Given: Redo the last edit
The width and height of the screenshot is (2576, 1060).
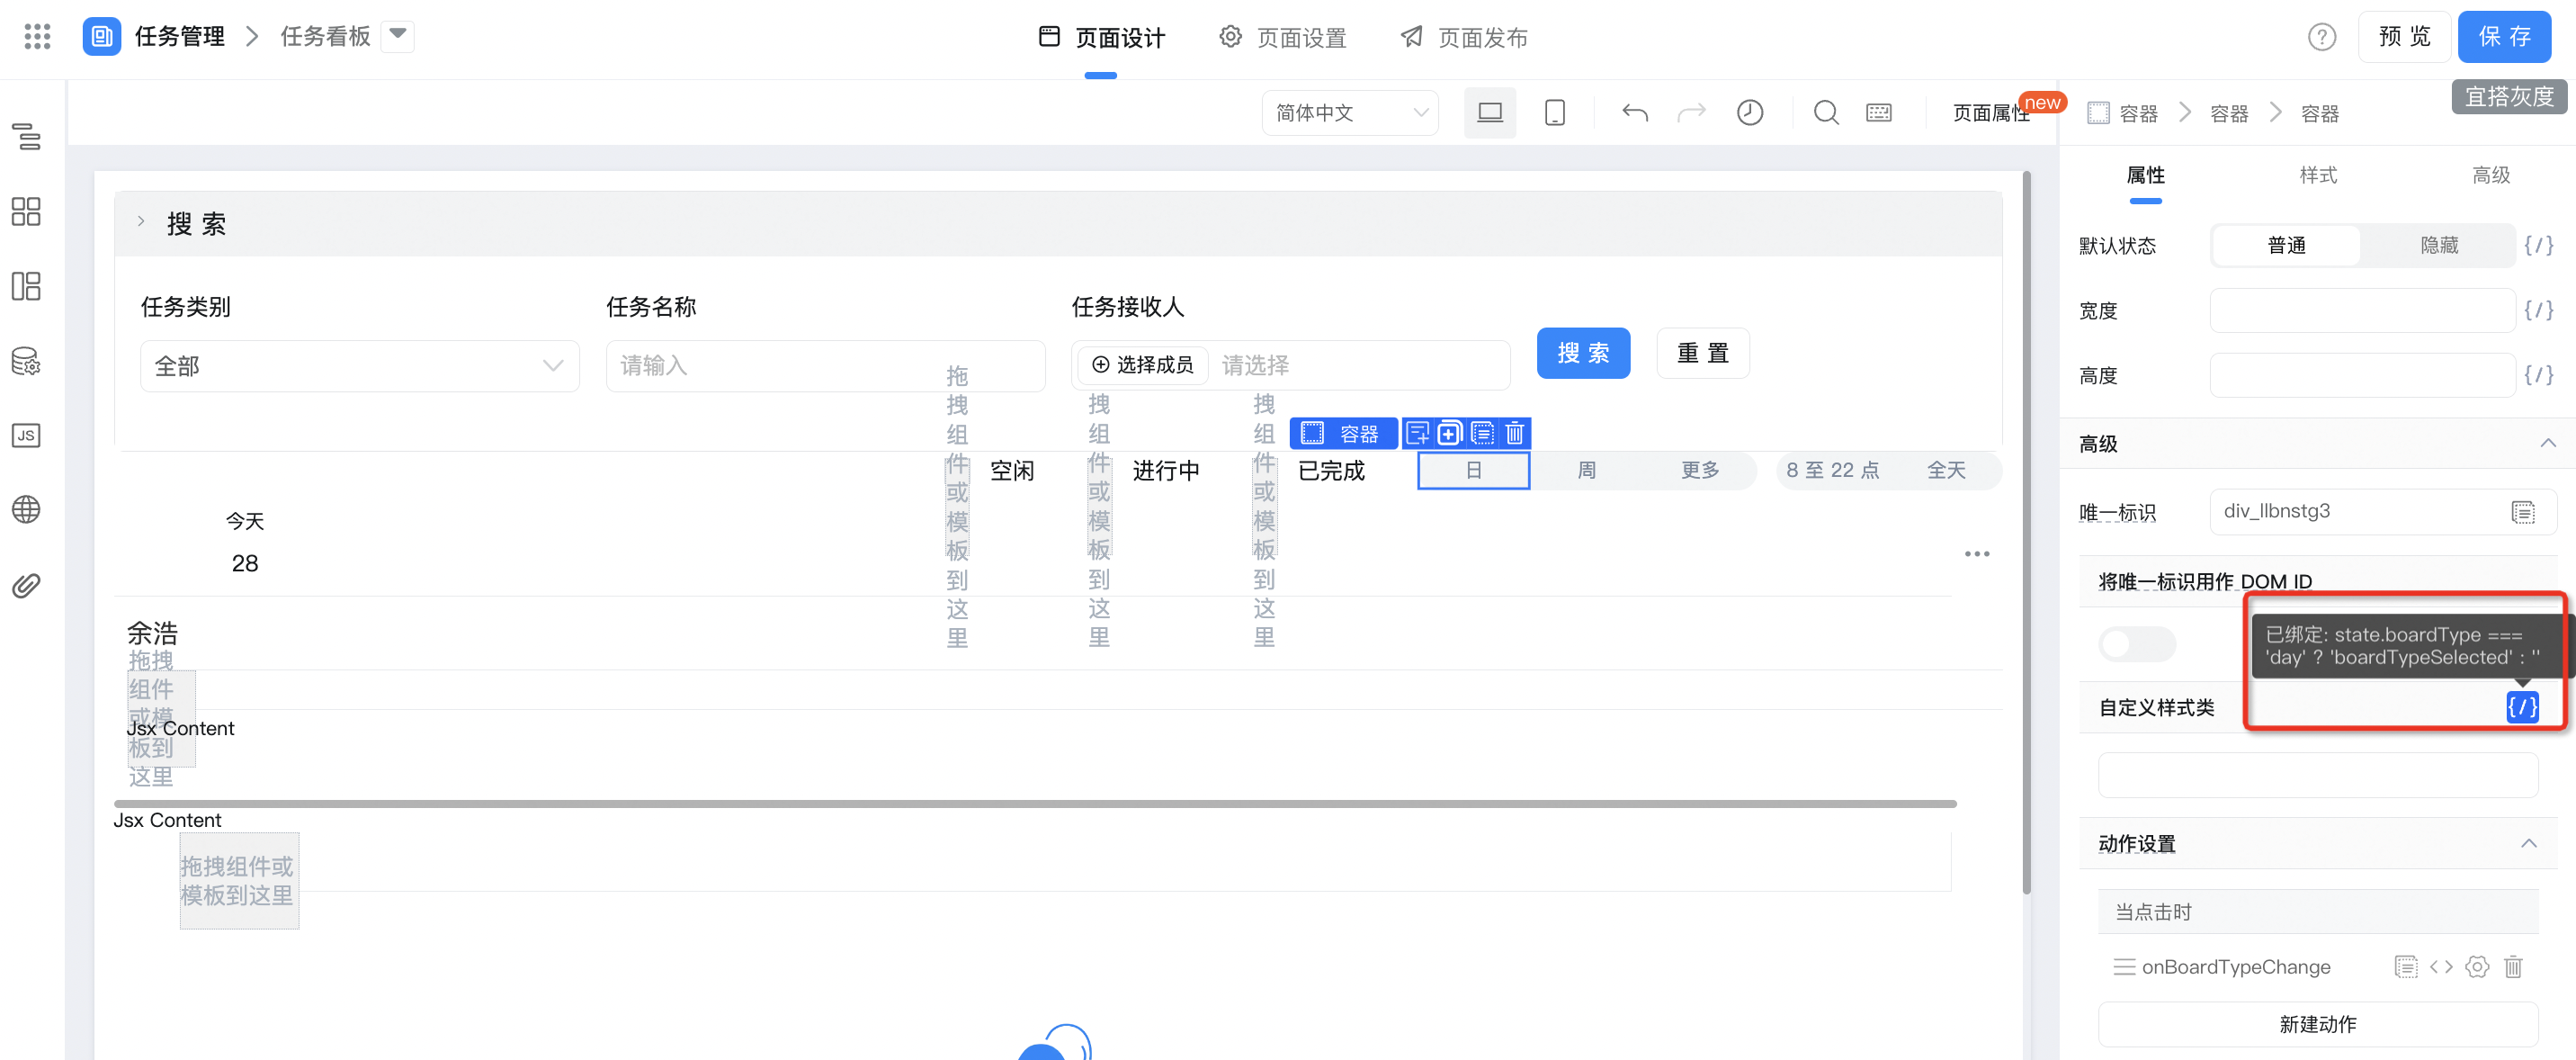Looking at the screenshot, I should coord(1691,113).
